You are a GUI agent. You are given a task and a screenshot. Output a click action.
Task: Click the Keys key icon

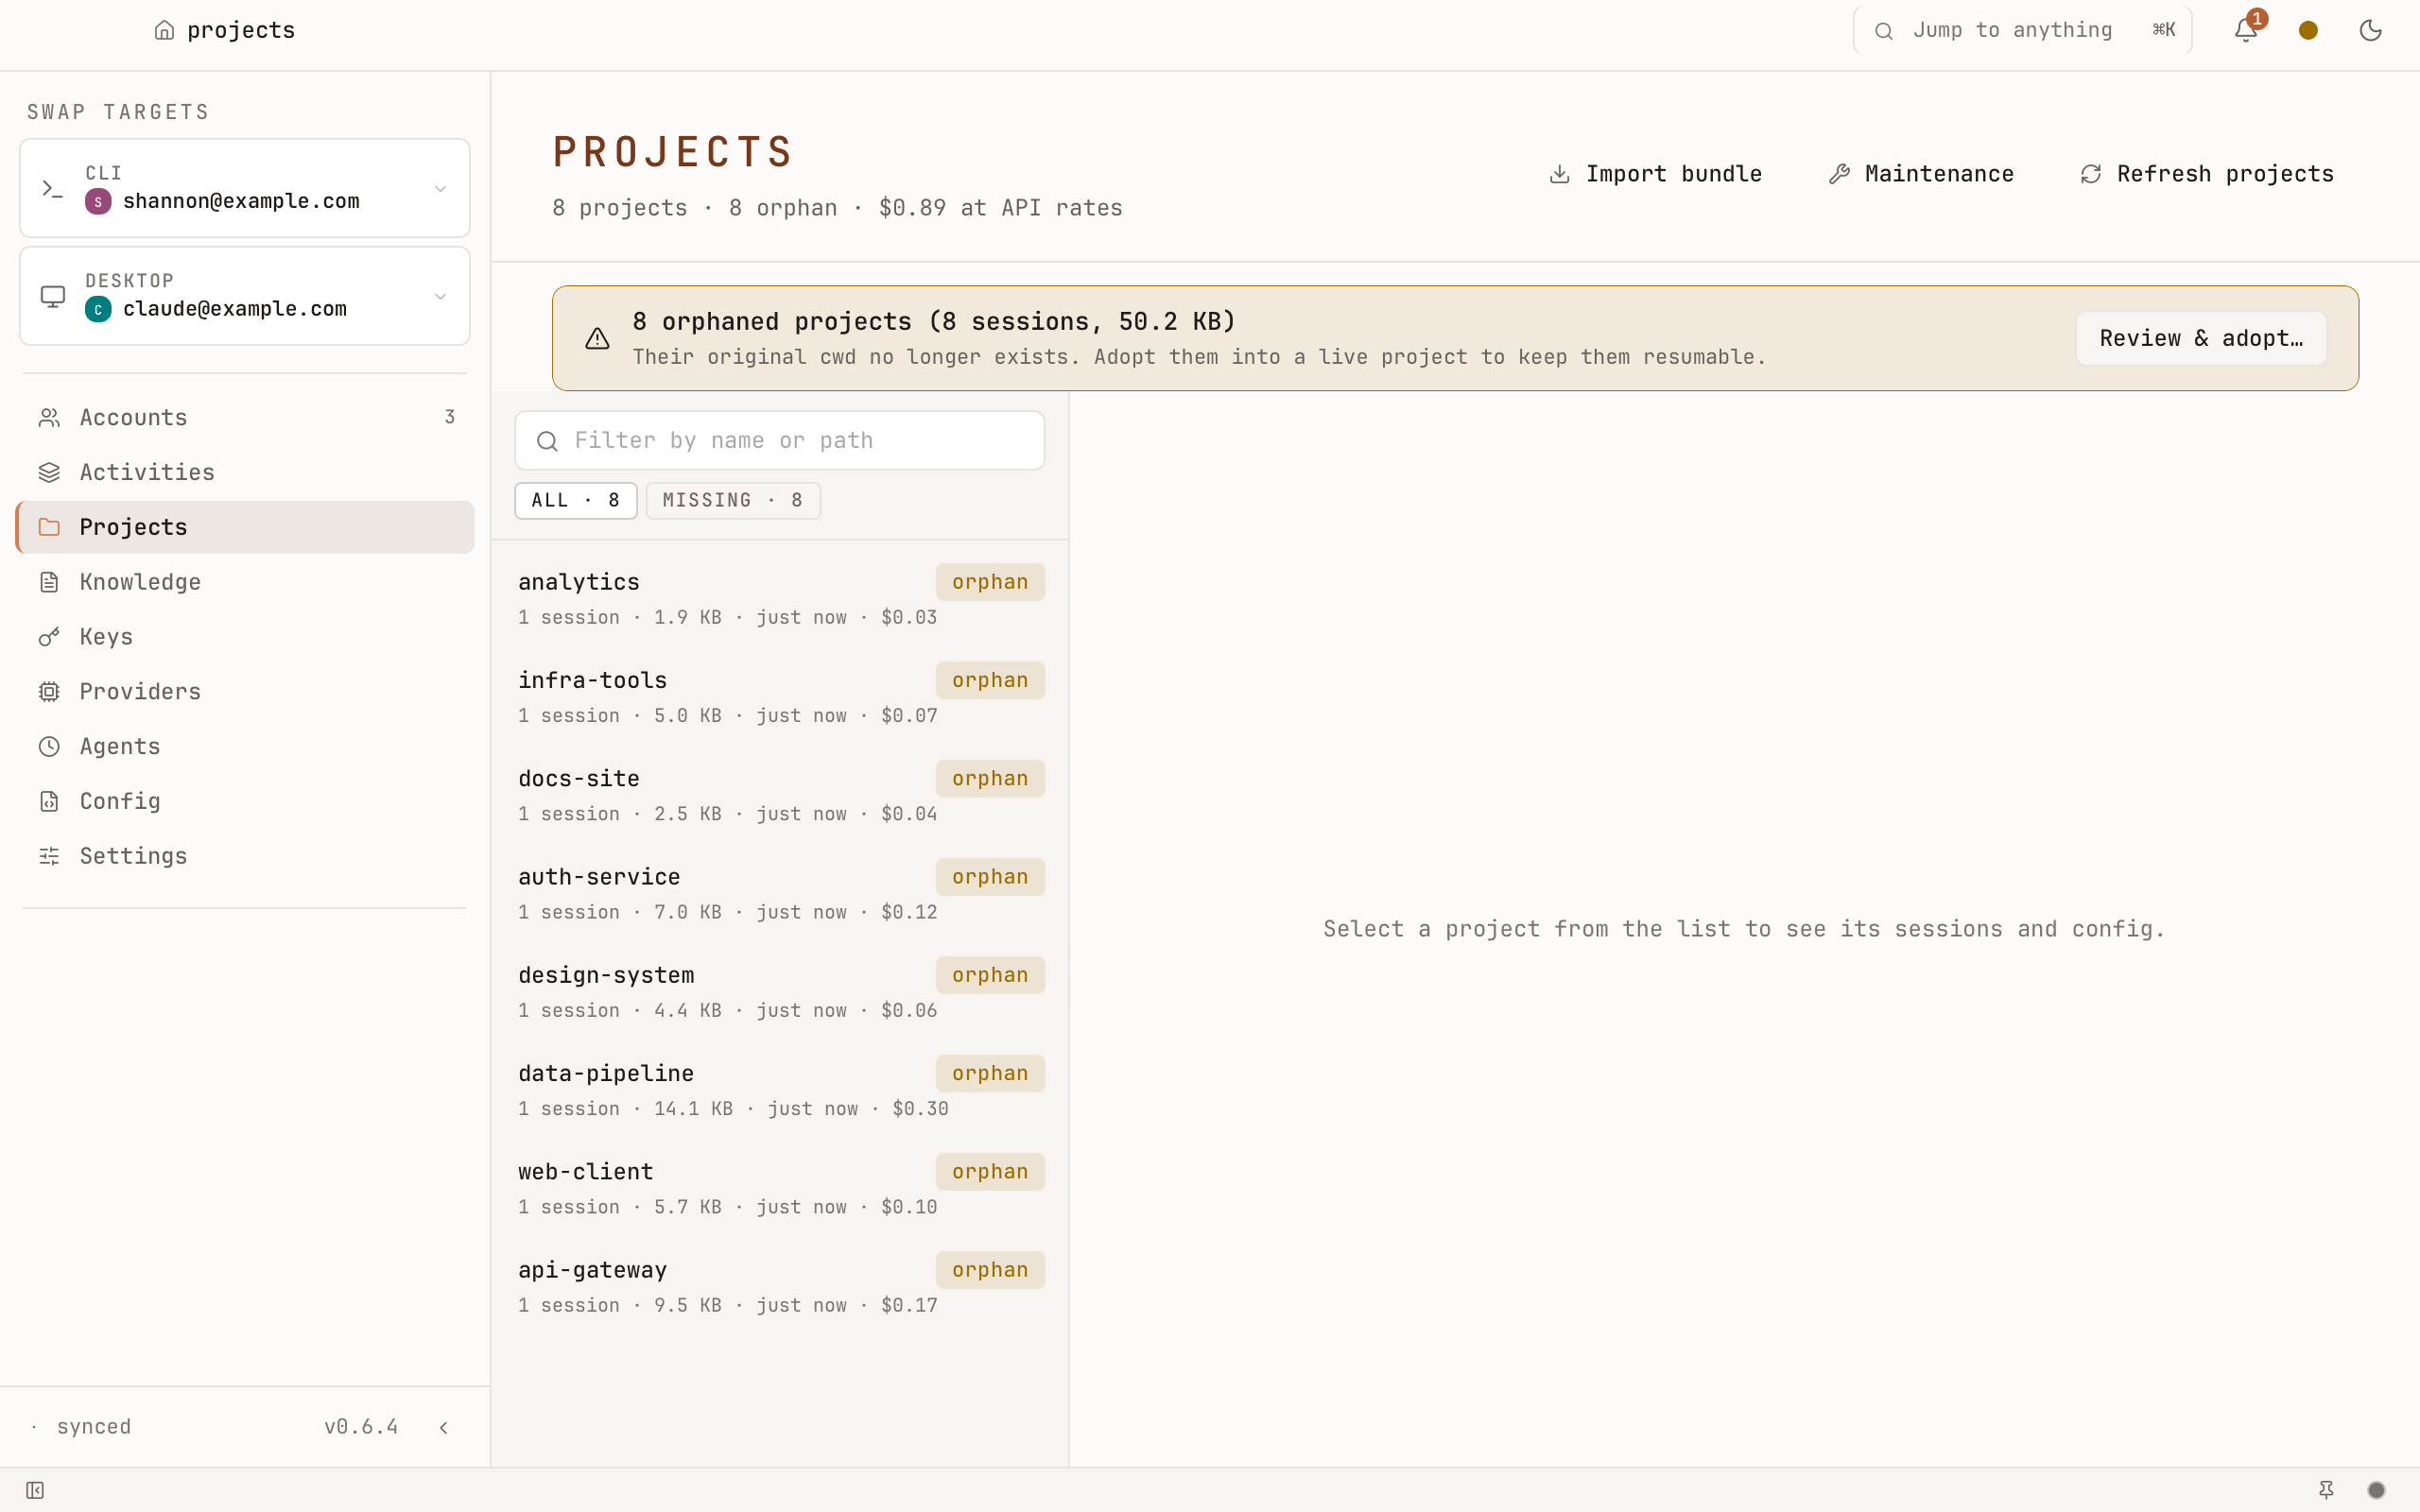(49, 637)
